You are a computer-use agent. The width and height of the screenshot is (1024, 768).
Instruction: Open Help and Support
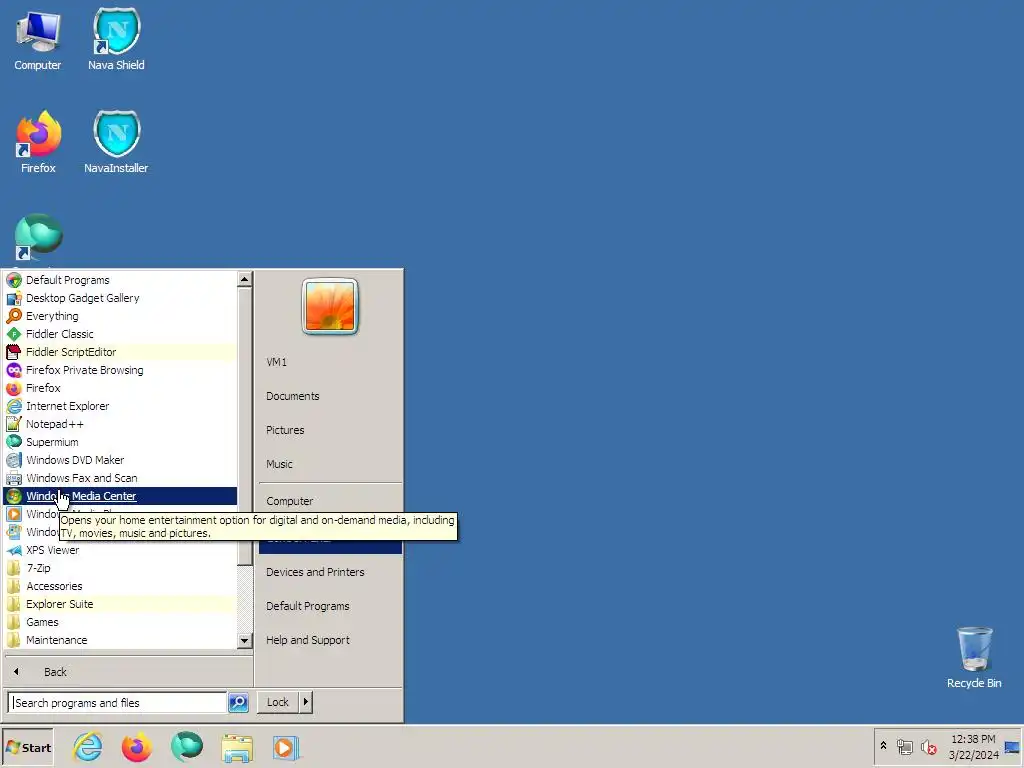coord(330,640)
